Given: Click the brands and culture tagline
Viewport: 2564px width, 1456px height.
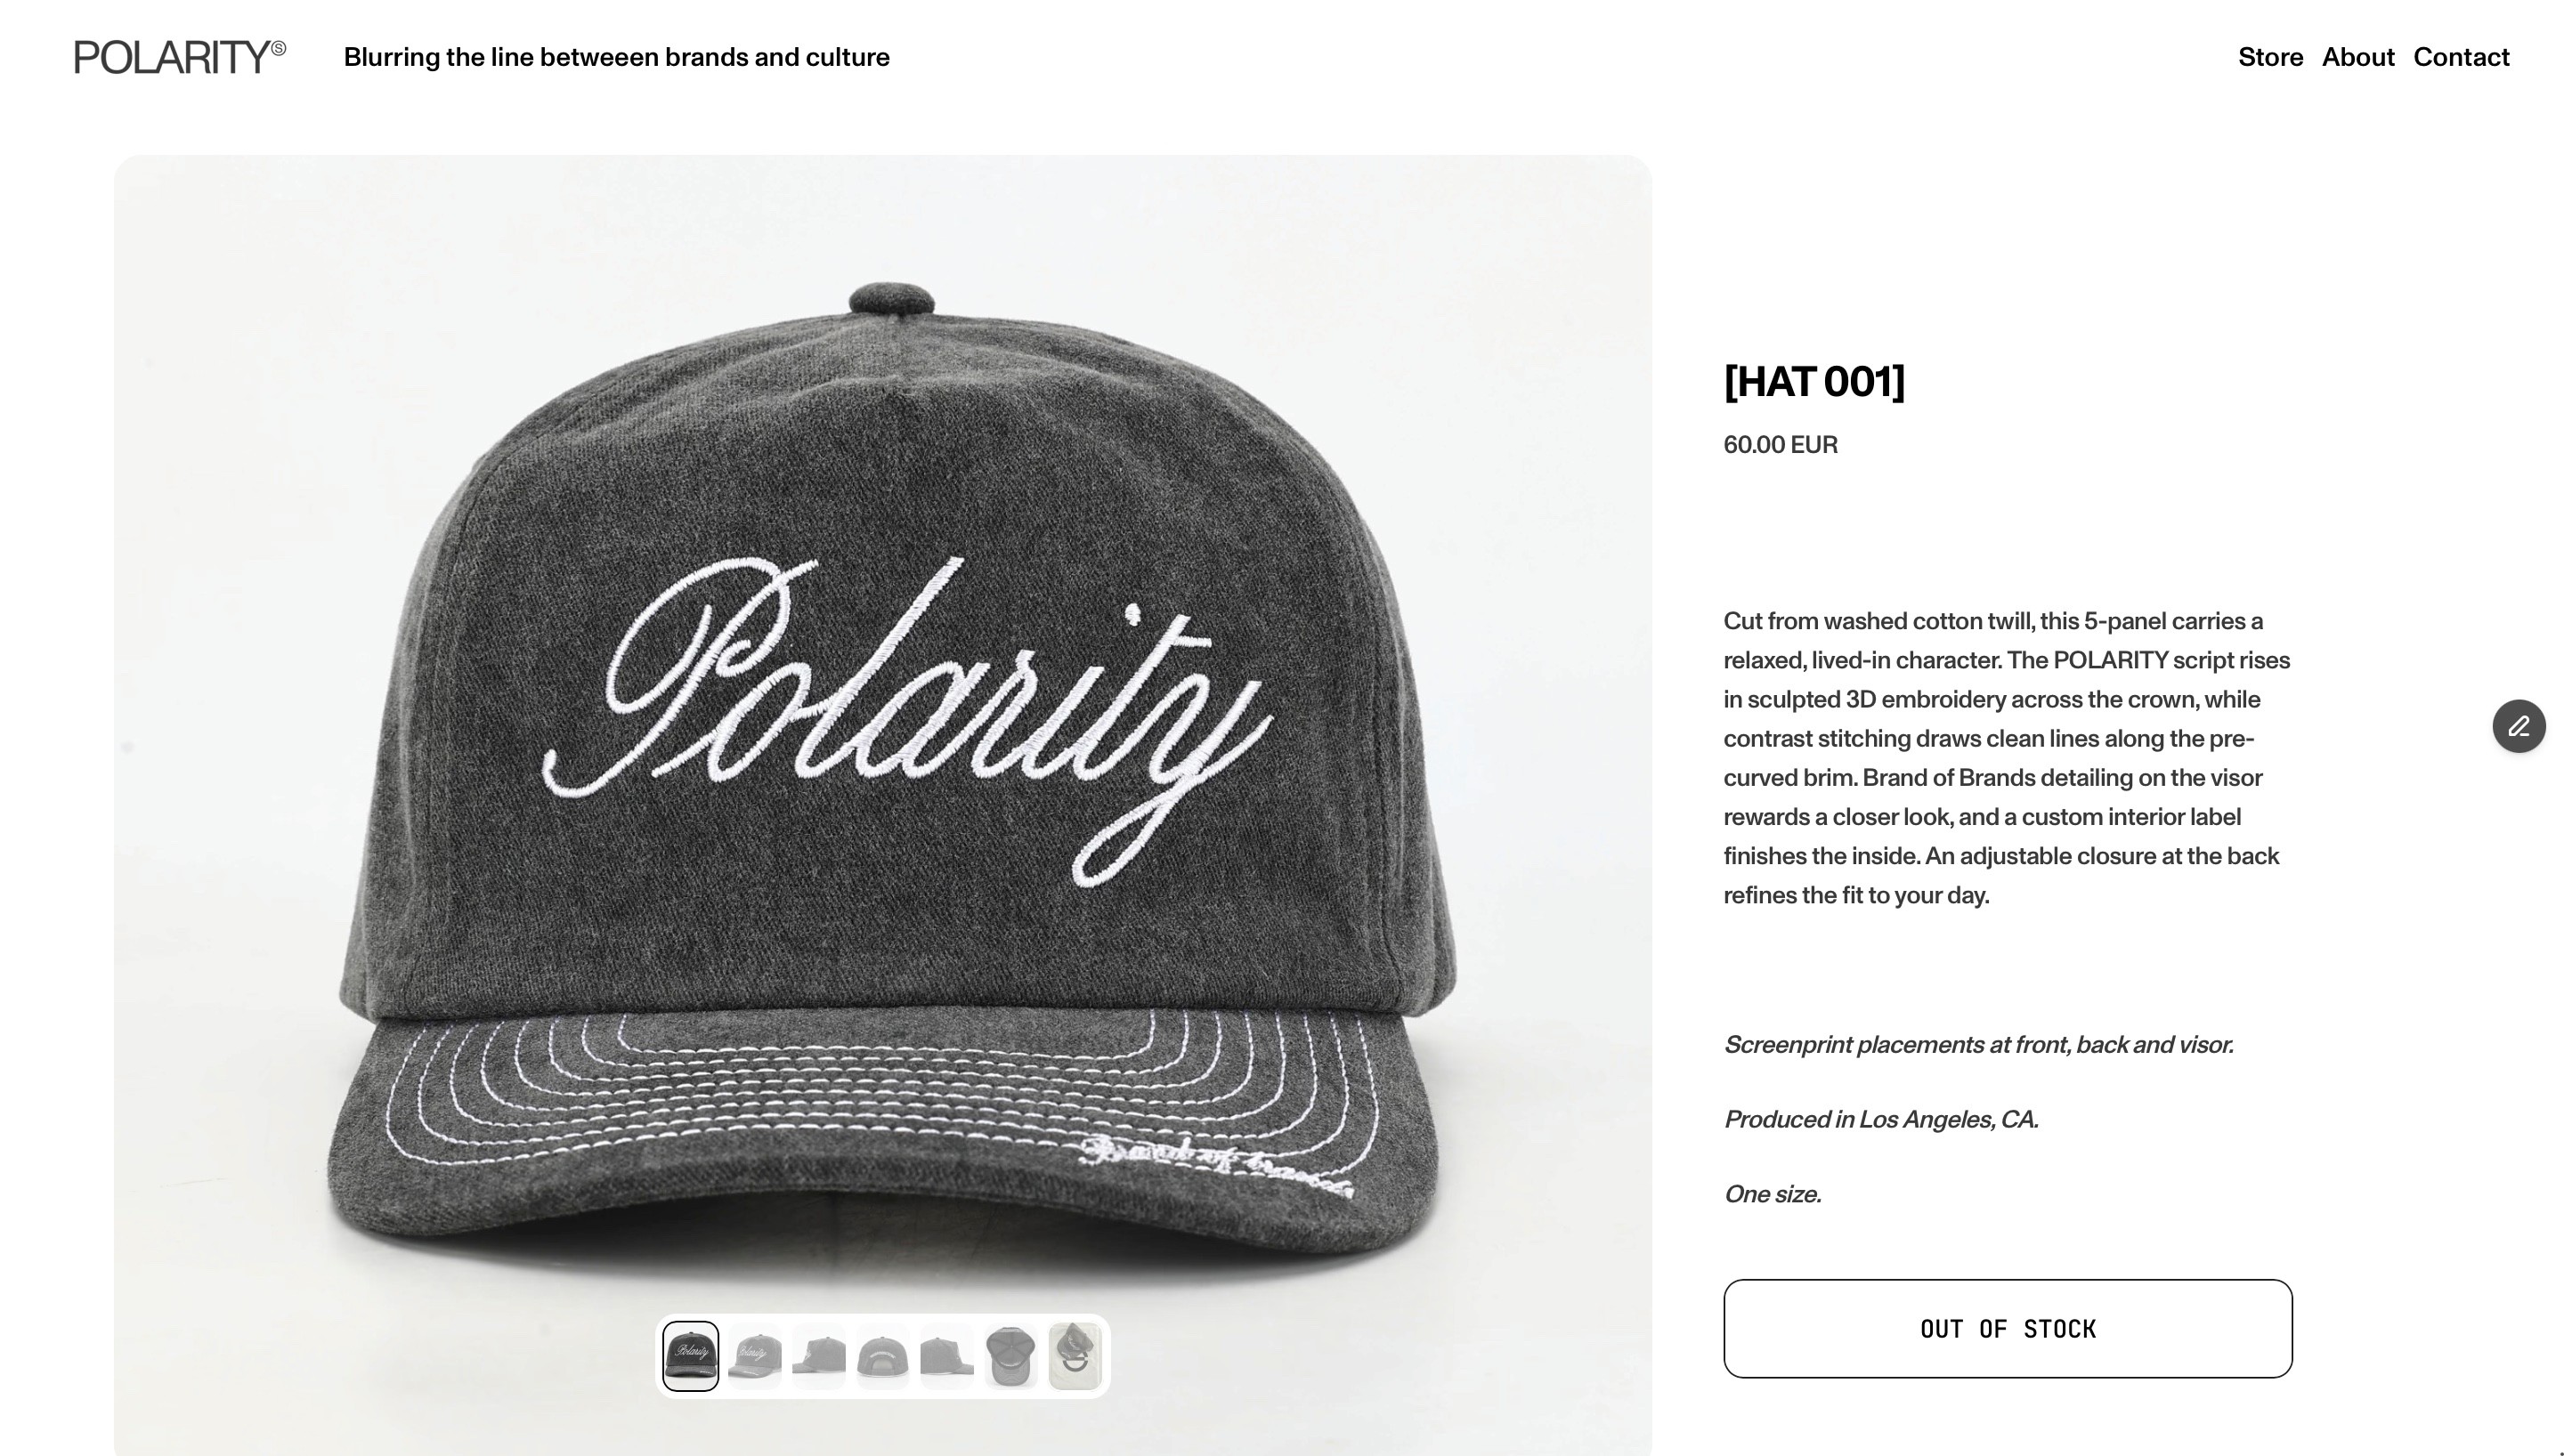Looking at the screenshot, I should coord(616,57).
